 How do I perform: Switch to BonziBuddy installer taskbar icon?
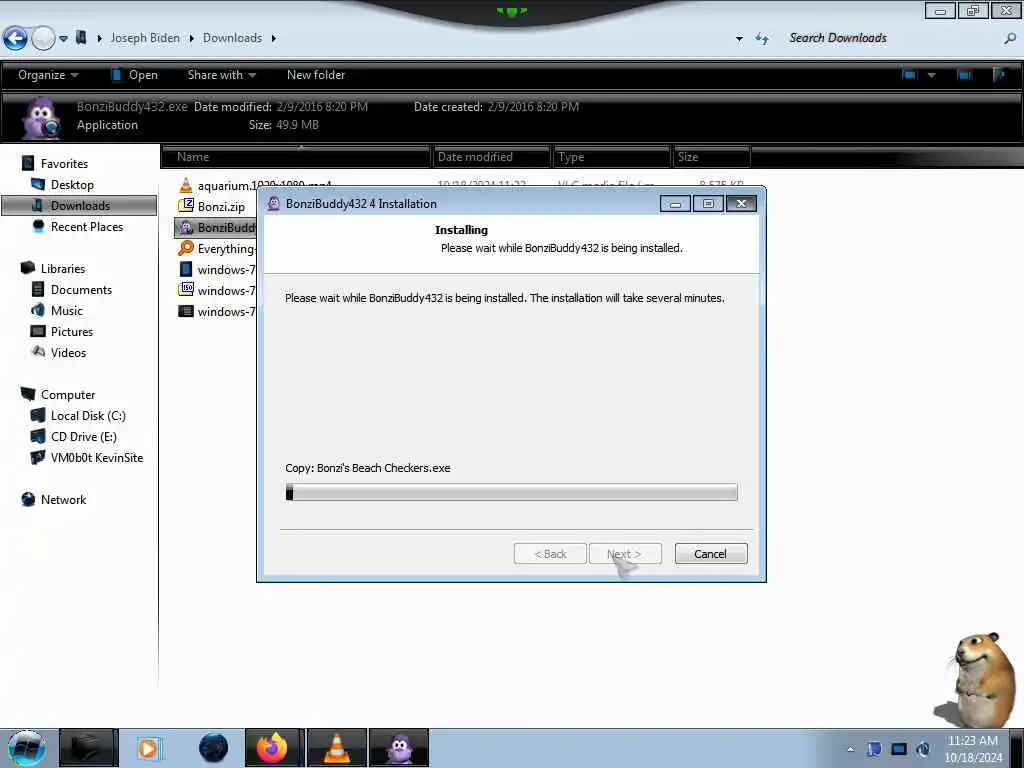click(399, 748)
